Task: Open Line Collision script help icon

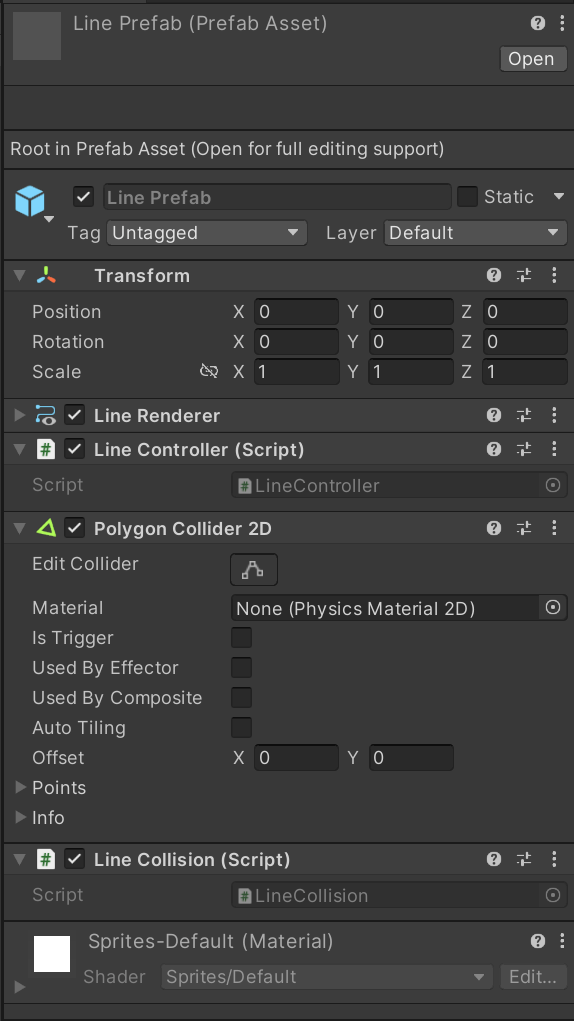Action: pos(494,860)
